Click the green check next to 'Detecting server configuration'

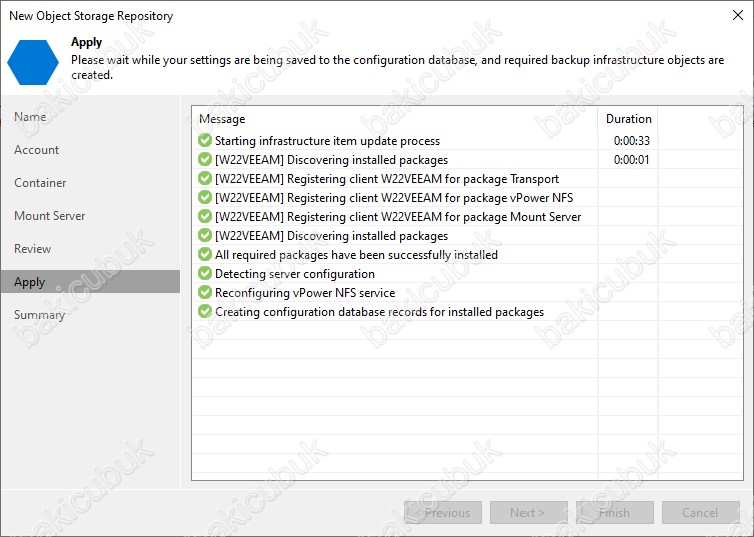point(205,274)
